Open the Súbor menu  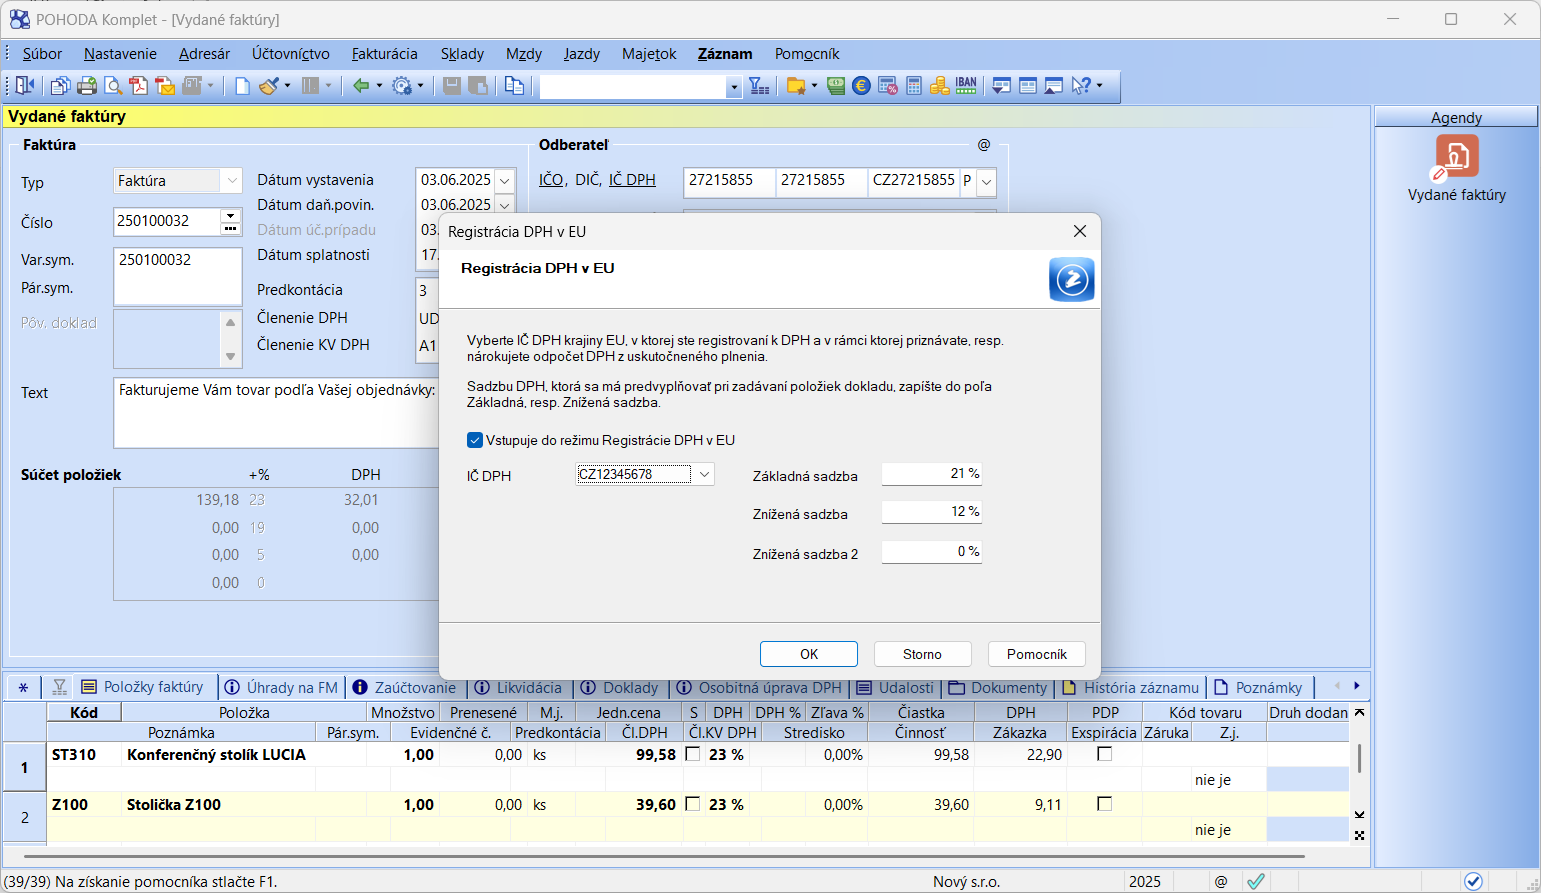(42, 54)
